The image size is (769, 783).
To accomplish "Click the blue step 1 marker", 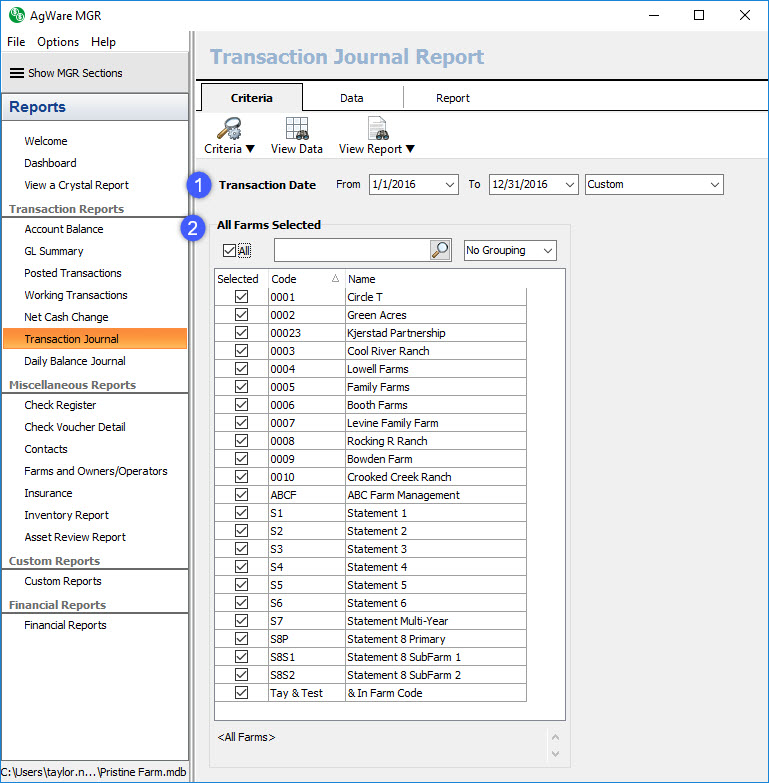I will point(197,185).
